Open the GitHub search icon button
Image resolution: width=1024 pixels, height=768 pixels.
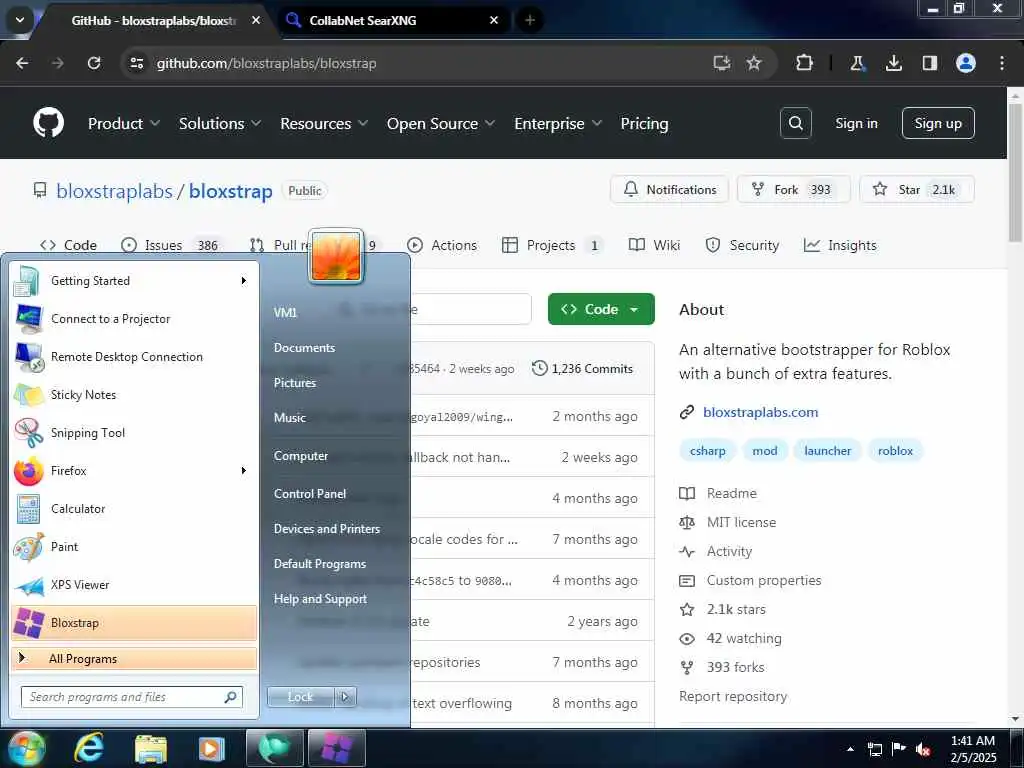pos(795,123)
